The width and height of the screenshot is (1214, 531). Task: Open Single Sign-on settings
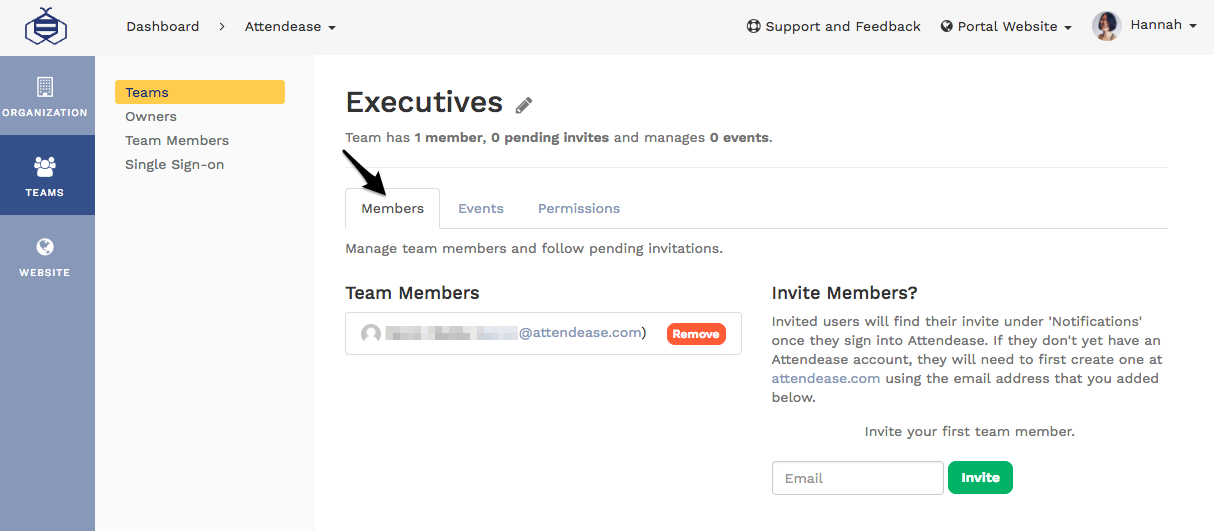[174, 165]
